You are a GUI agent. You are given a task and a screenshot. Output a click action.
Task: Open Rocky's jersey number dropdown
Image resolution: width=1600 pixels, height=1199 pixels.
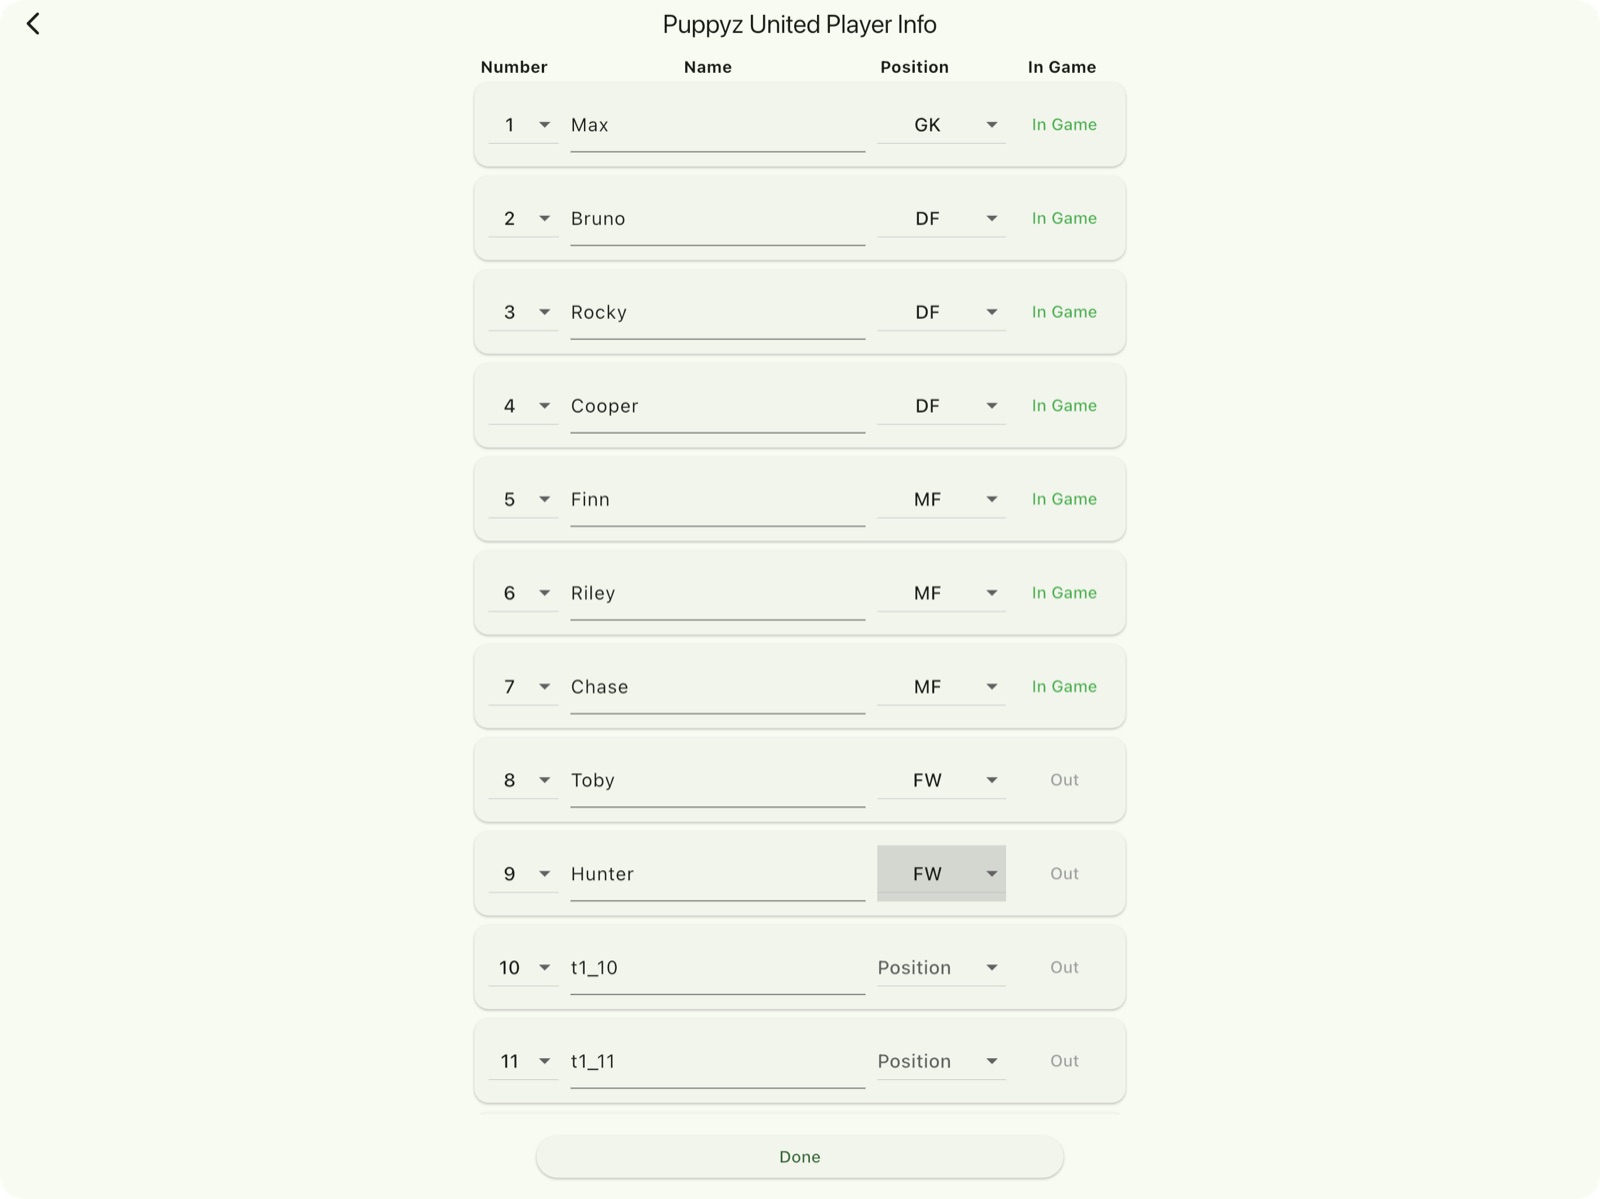pos(522,311)
